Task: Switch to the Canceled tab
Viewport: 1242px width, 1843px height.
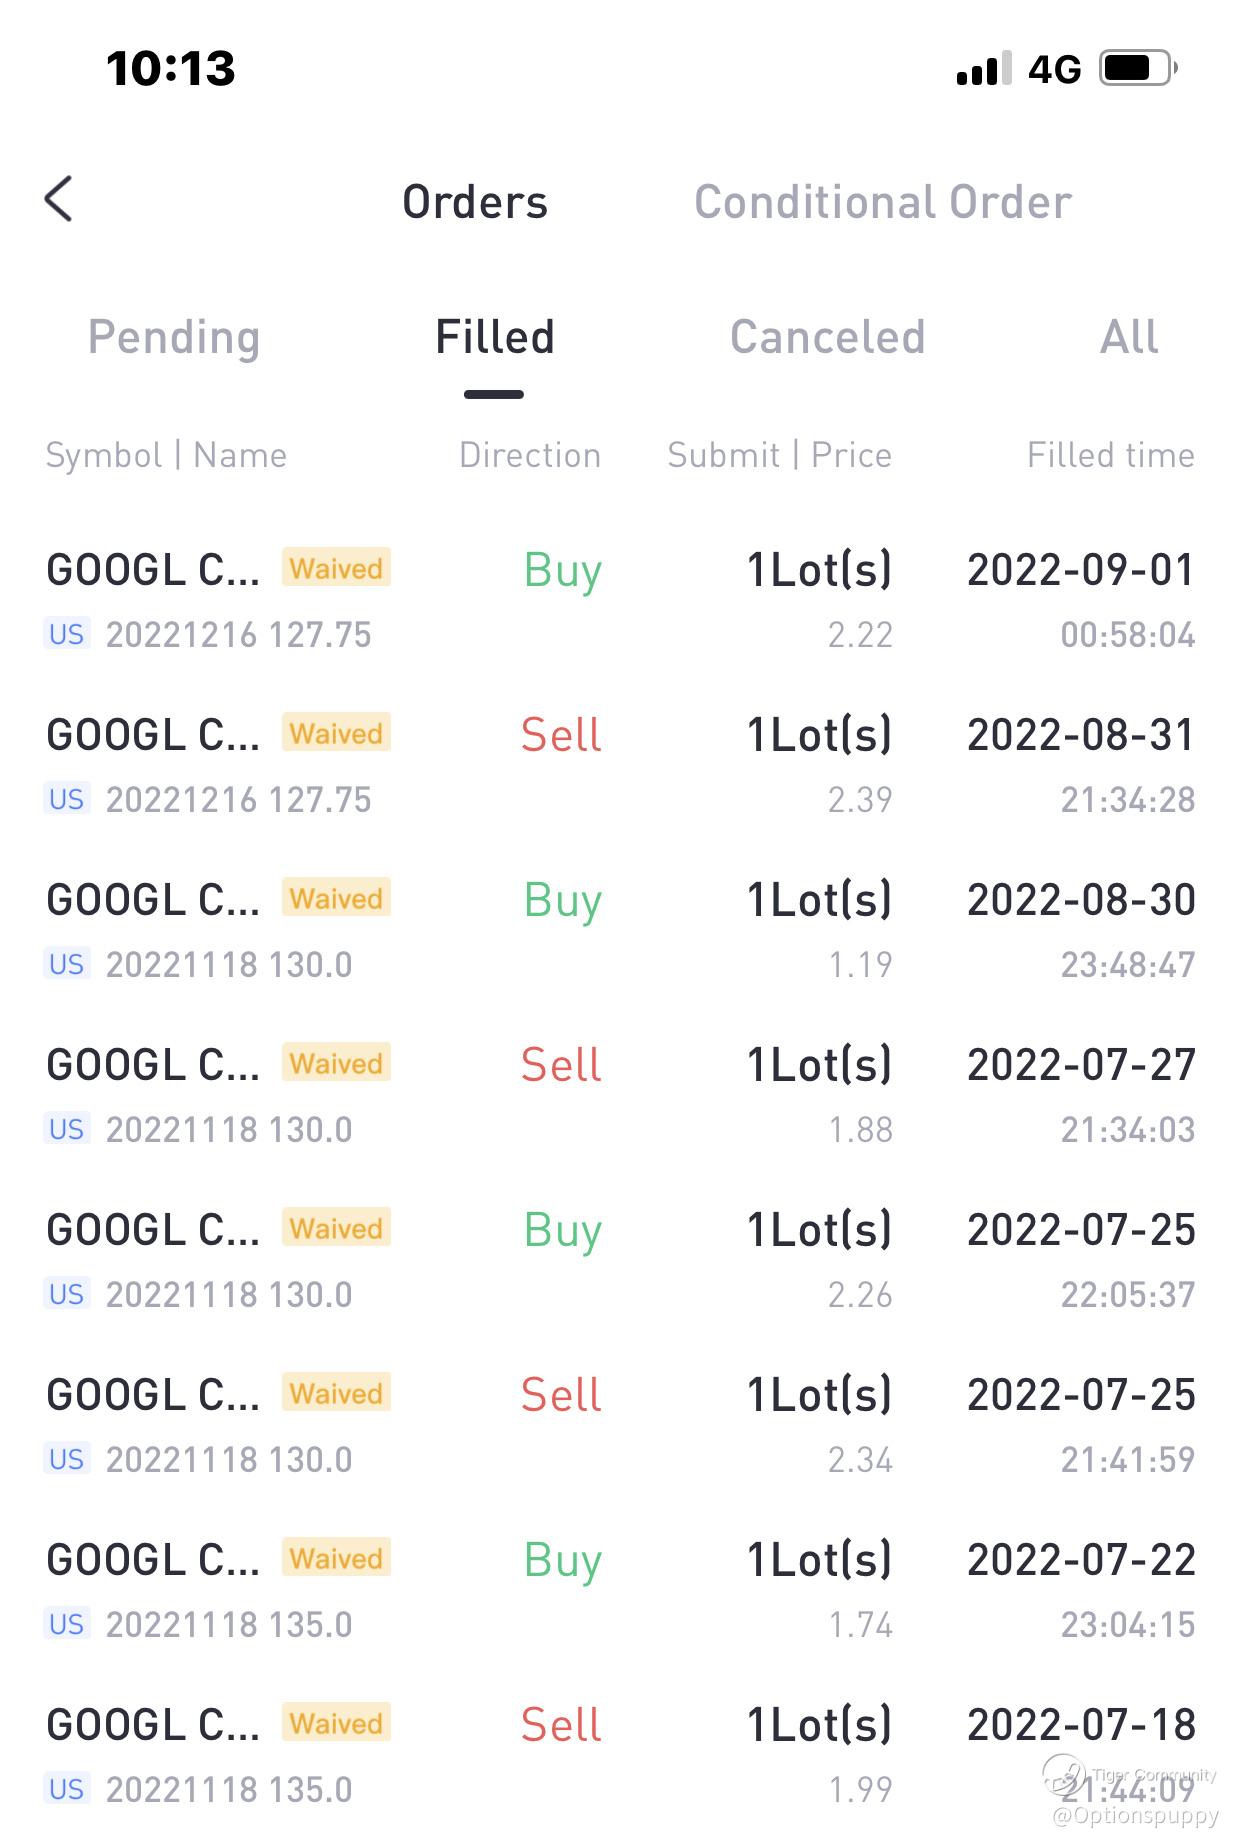Action: (827, 337)
